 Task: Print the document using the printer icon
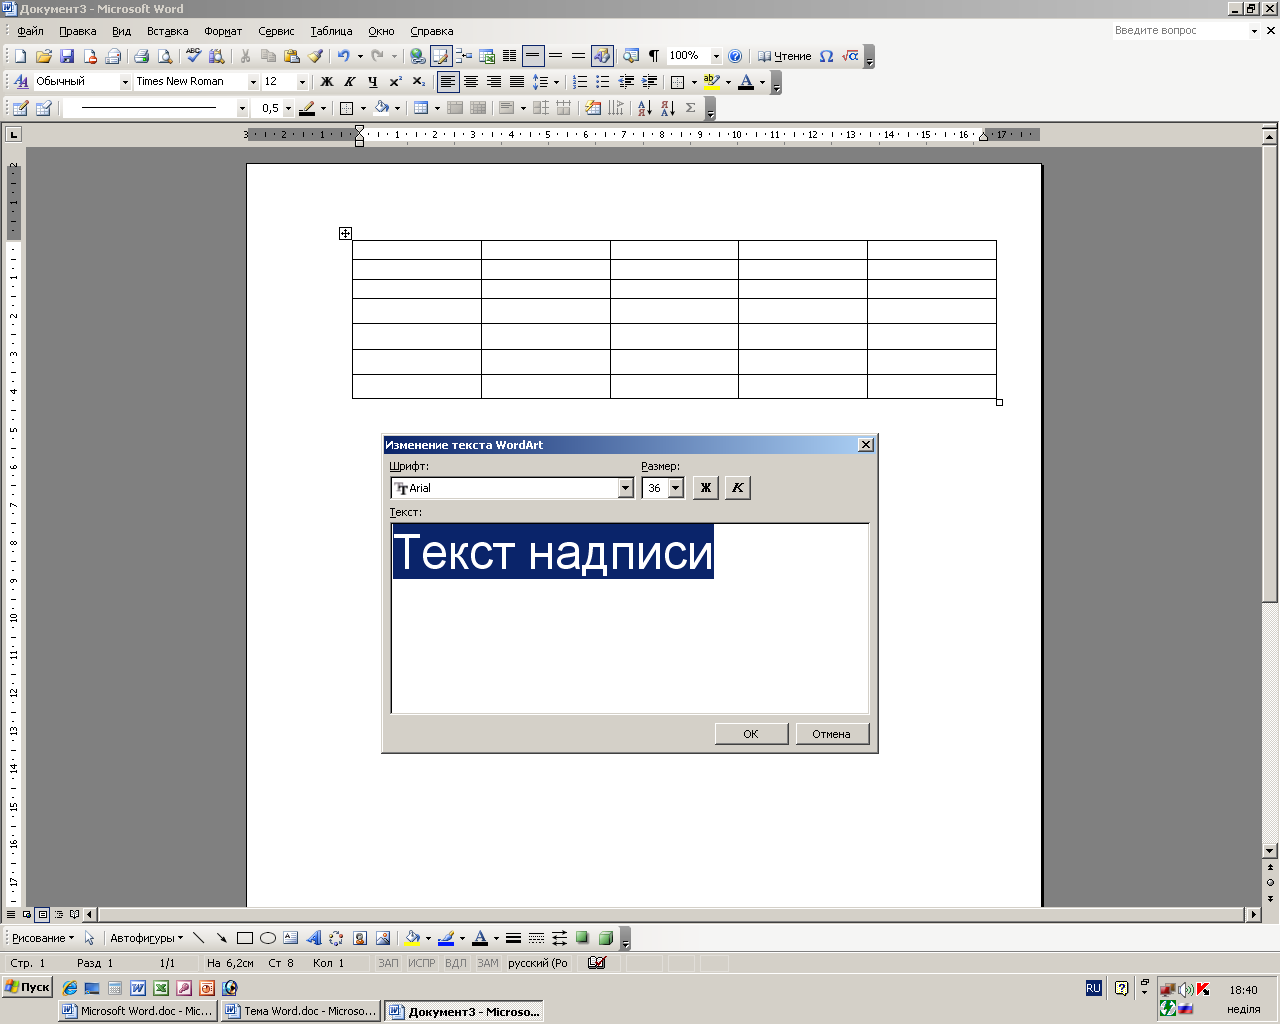[x=141, y=56]
